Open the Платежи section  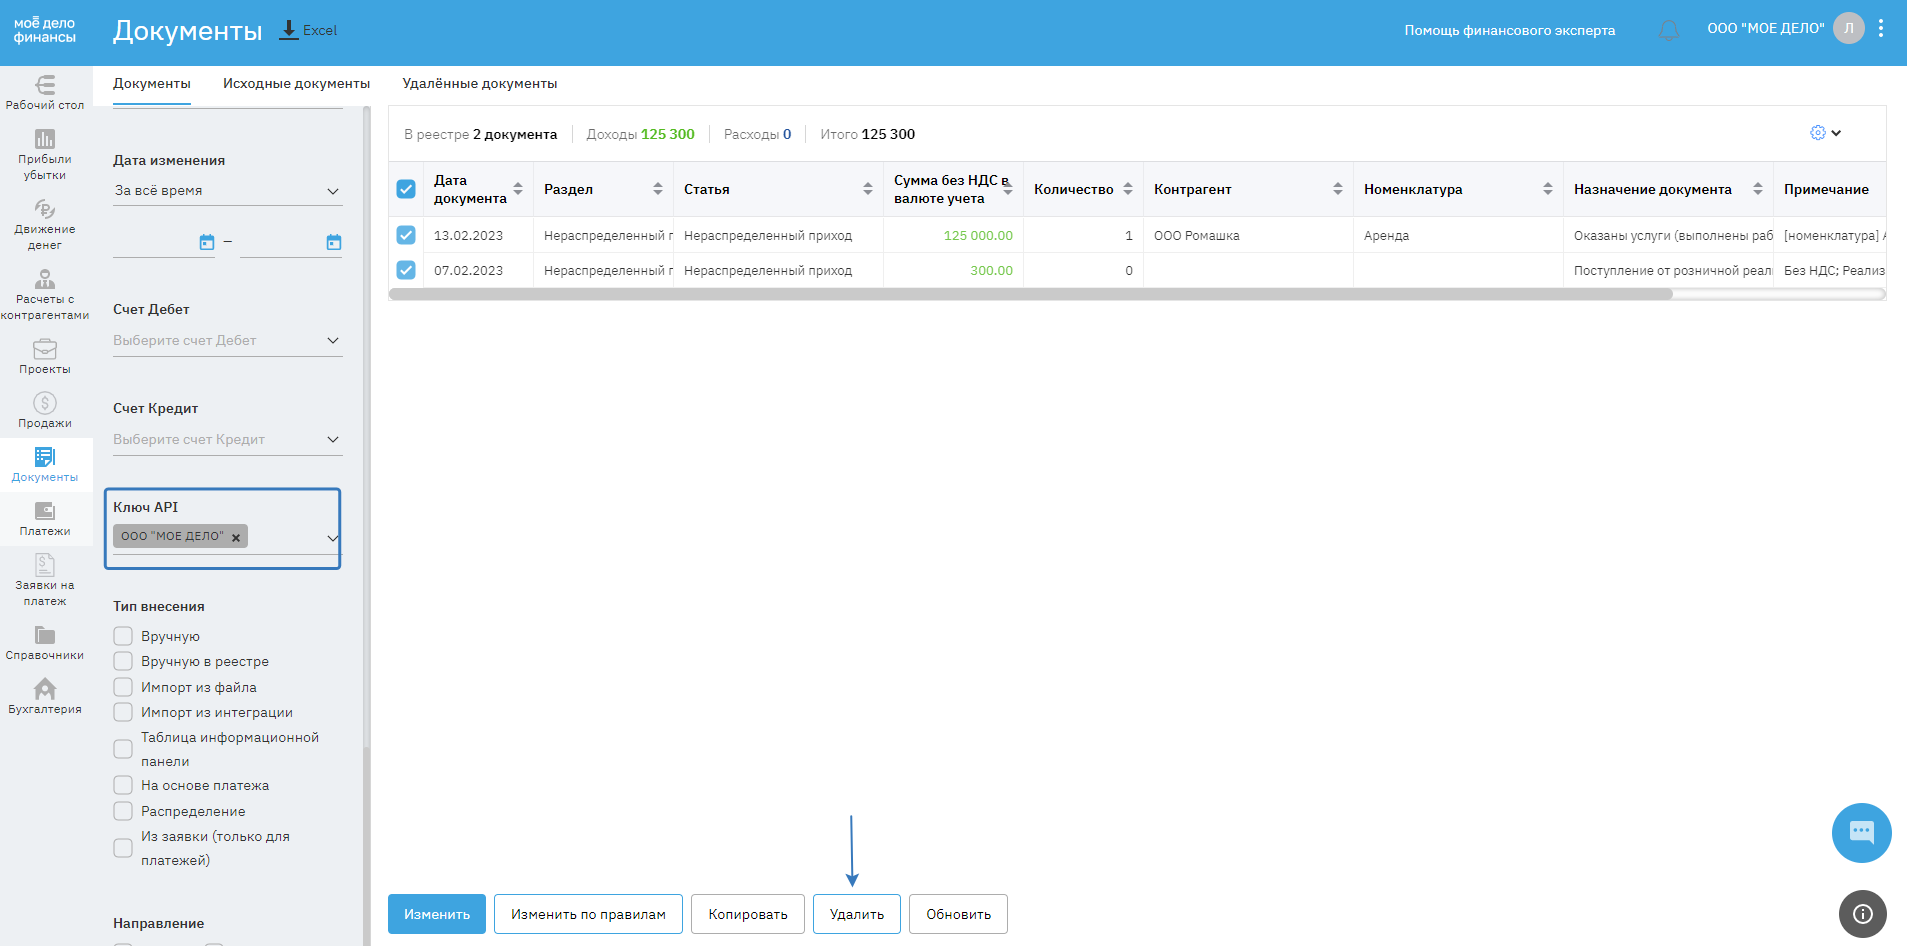pyautogui.click(x=45, y=518)
